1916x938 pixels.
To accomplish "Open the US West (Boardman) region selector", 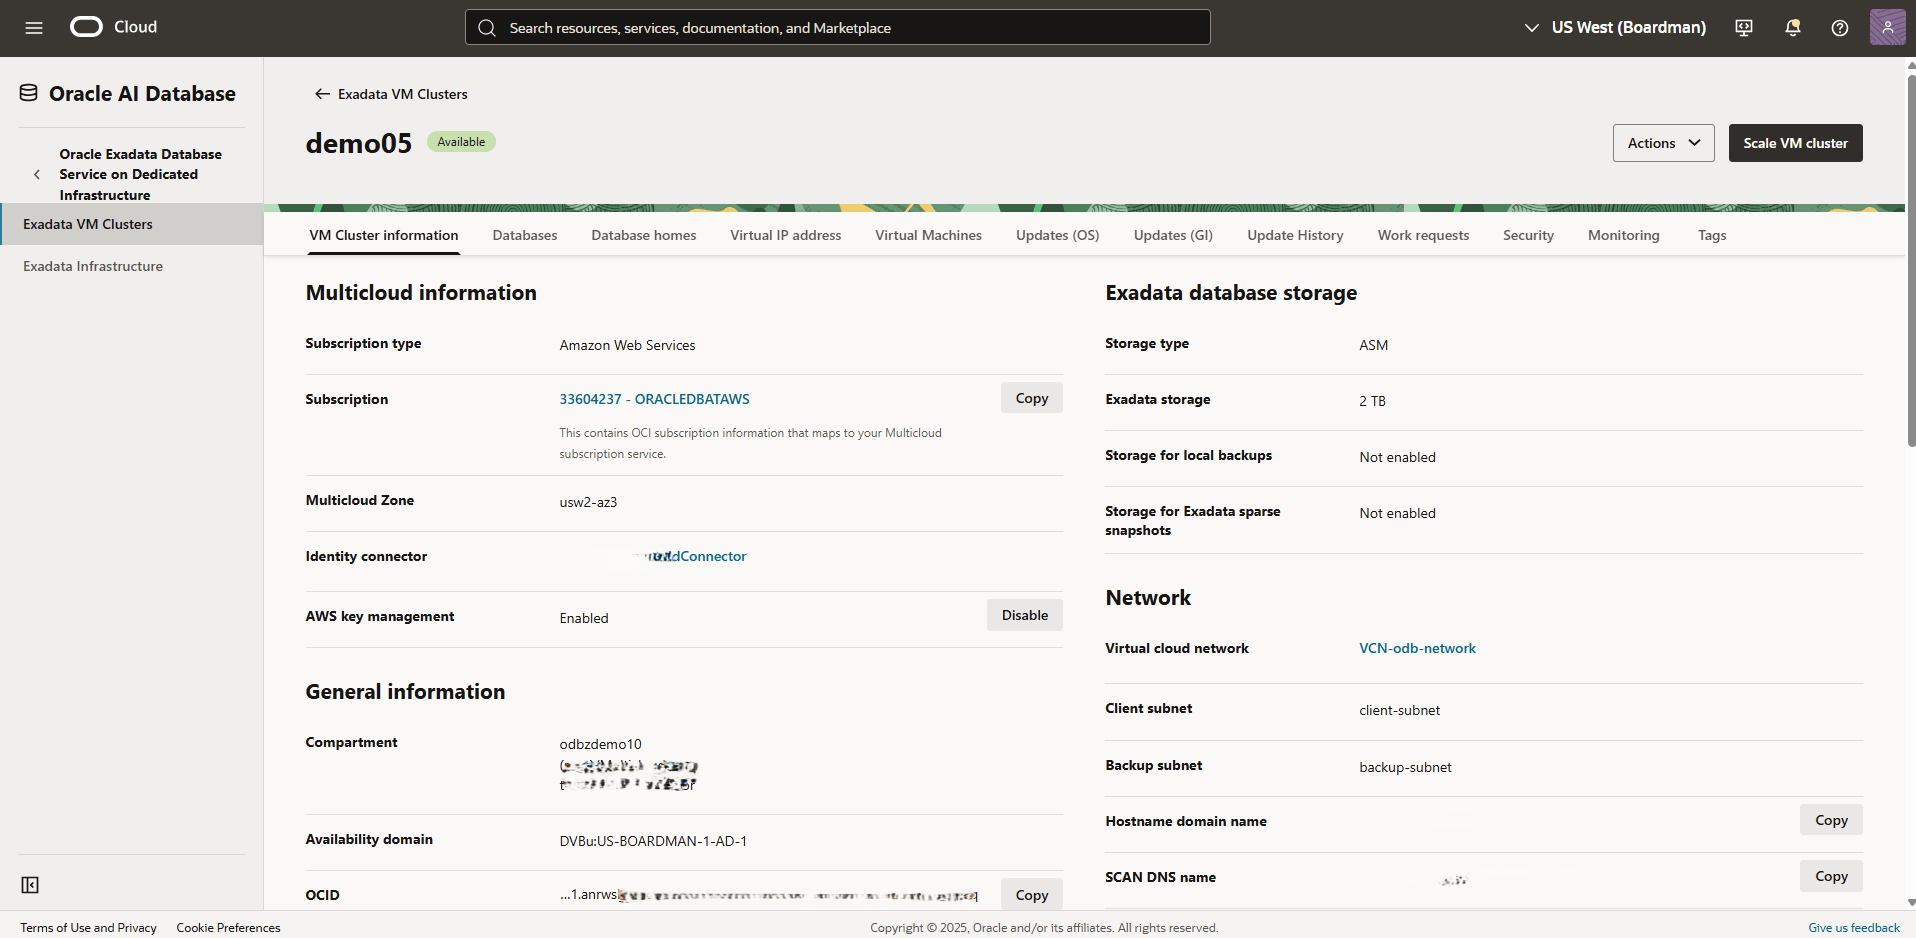I will pyautogui.click(x=1614, y=27).
